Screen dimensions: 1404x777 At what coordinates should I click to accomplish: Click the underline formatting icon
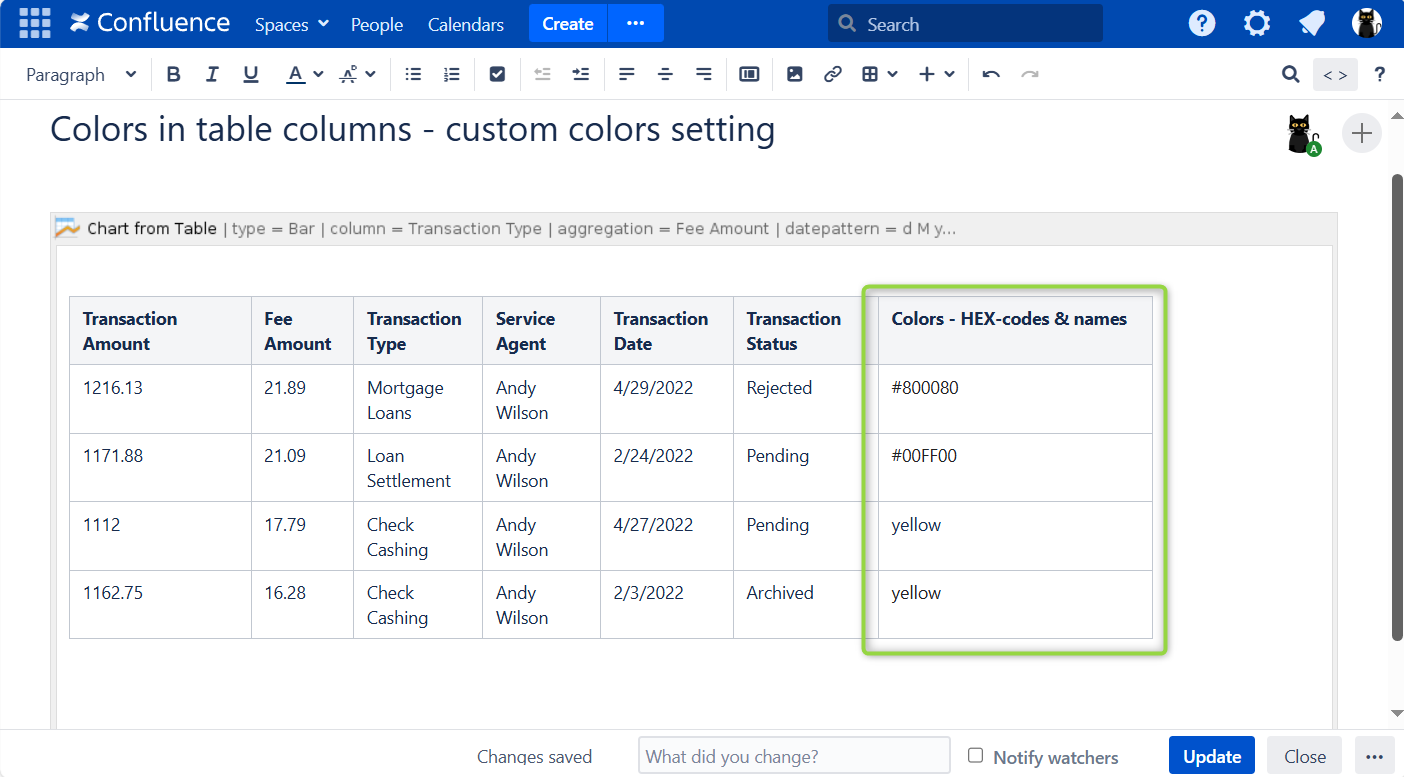(251, 74)
